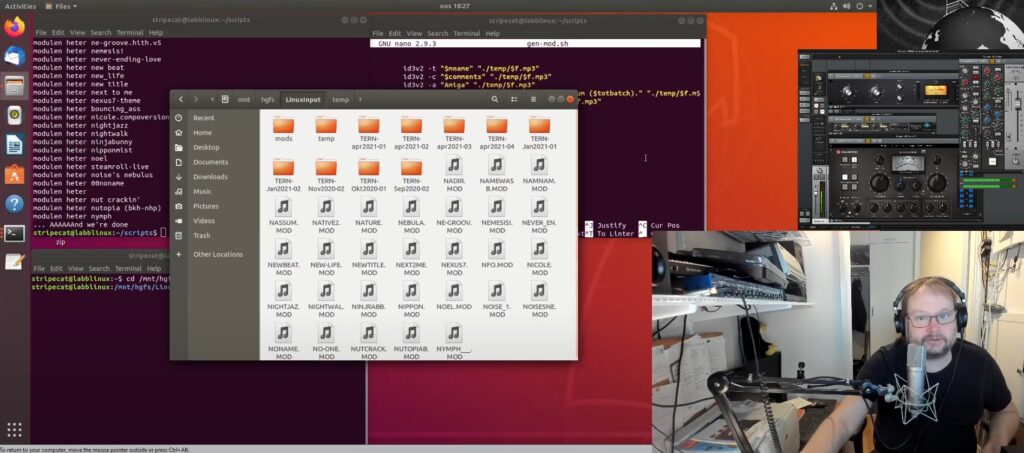Open the system menu arrow in the top bar
This screenshot has height=453, width=1024.
(x=871, y=6)
